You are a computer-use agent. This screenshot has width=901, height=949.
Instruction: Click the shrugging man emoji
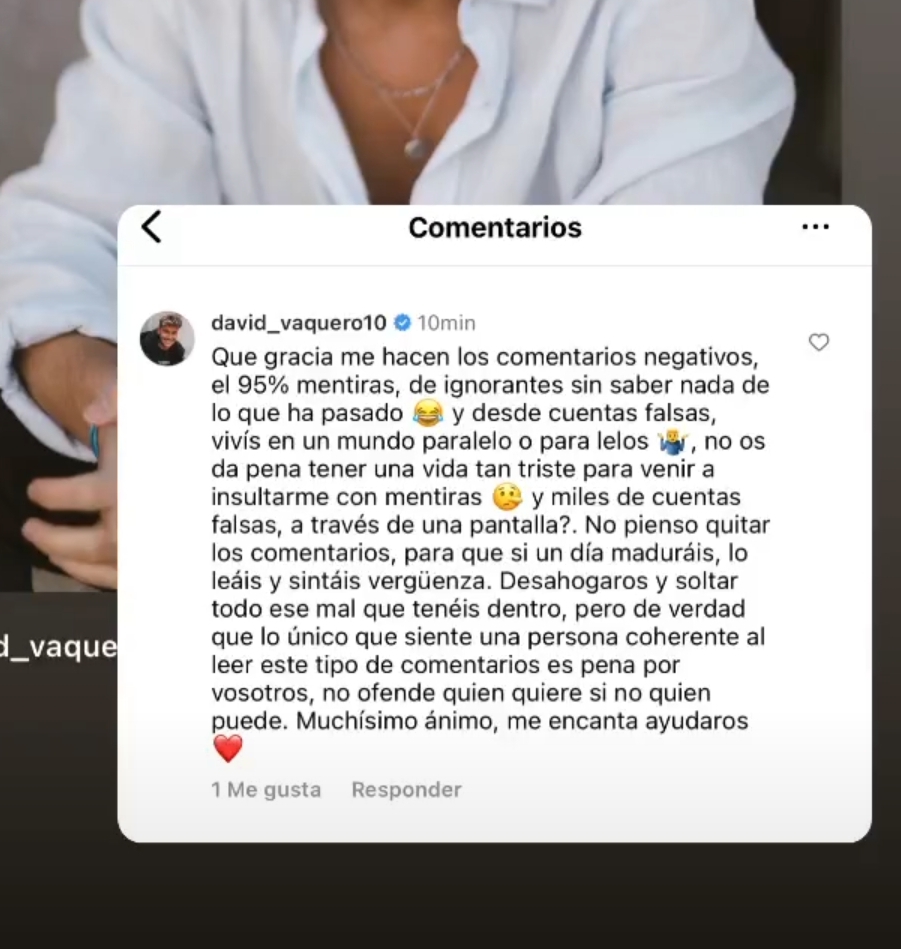pos(672,442)
